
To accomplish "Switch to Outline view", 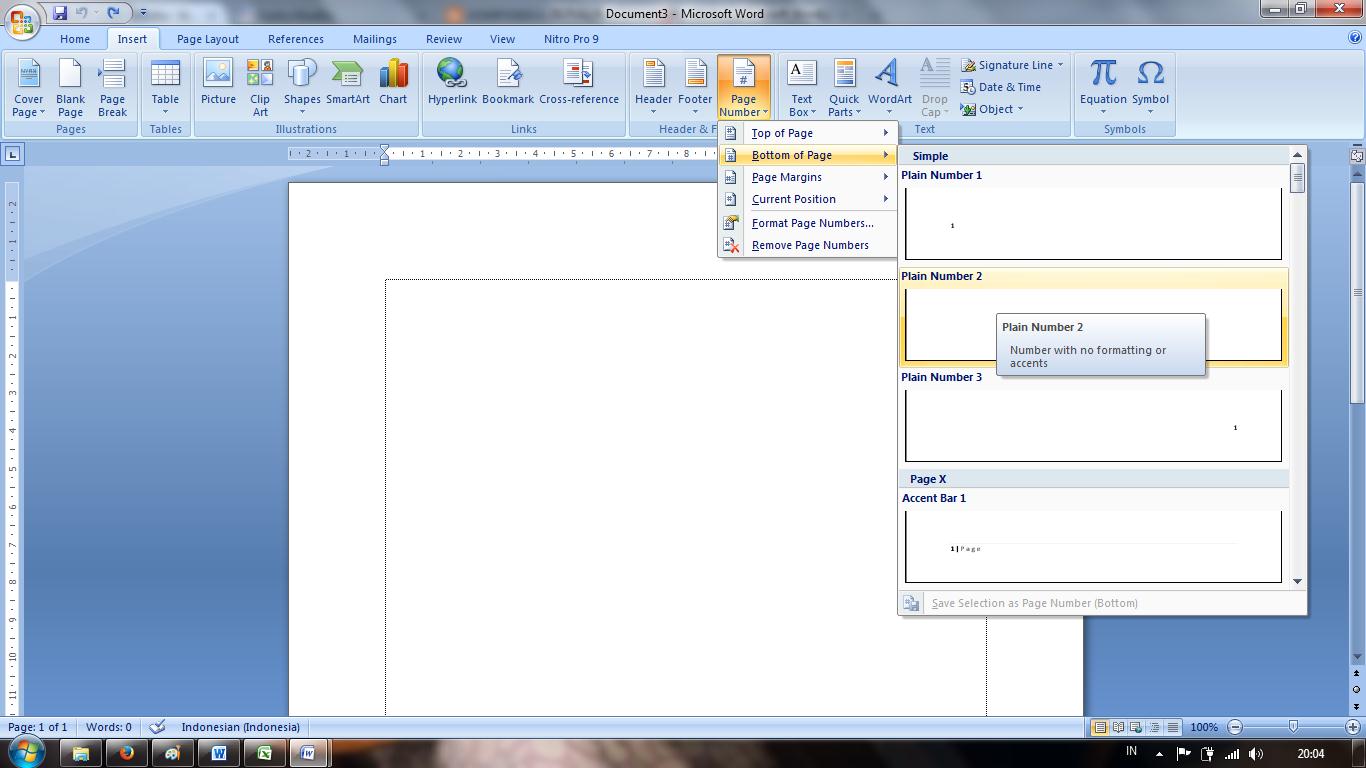I will point(1154,727).
